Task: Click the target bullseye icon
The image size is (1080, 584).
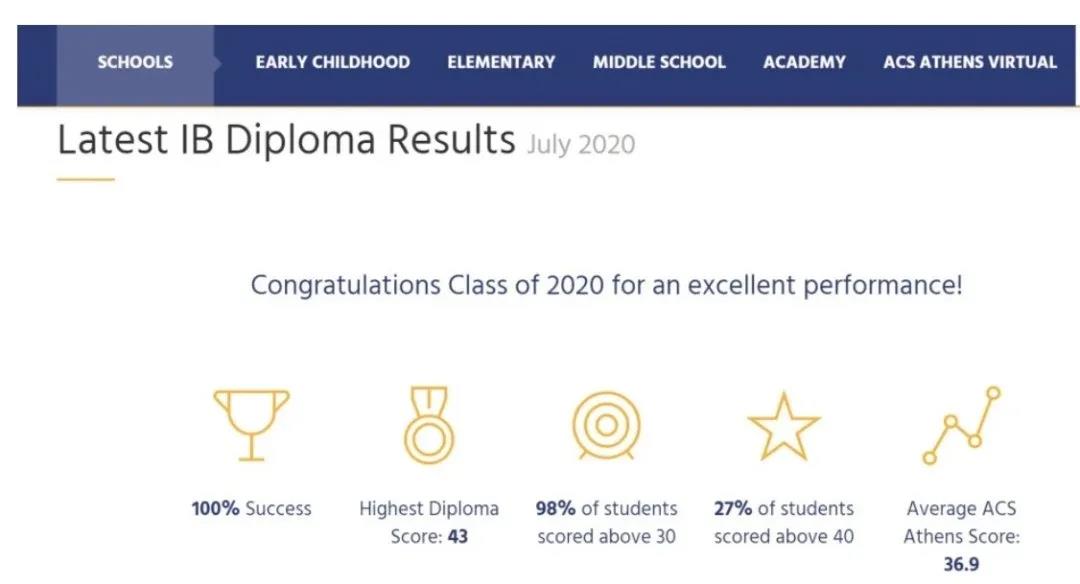Action: (x=606, y=426)
